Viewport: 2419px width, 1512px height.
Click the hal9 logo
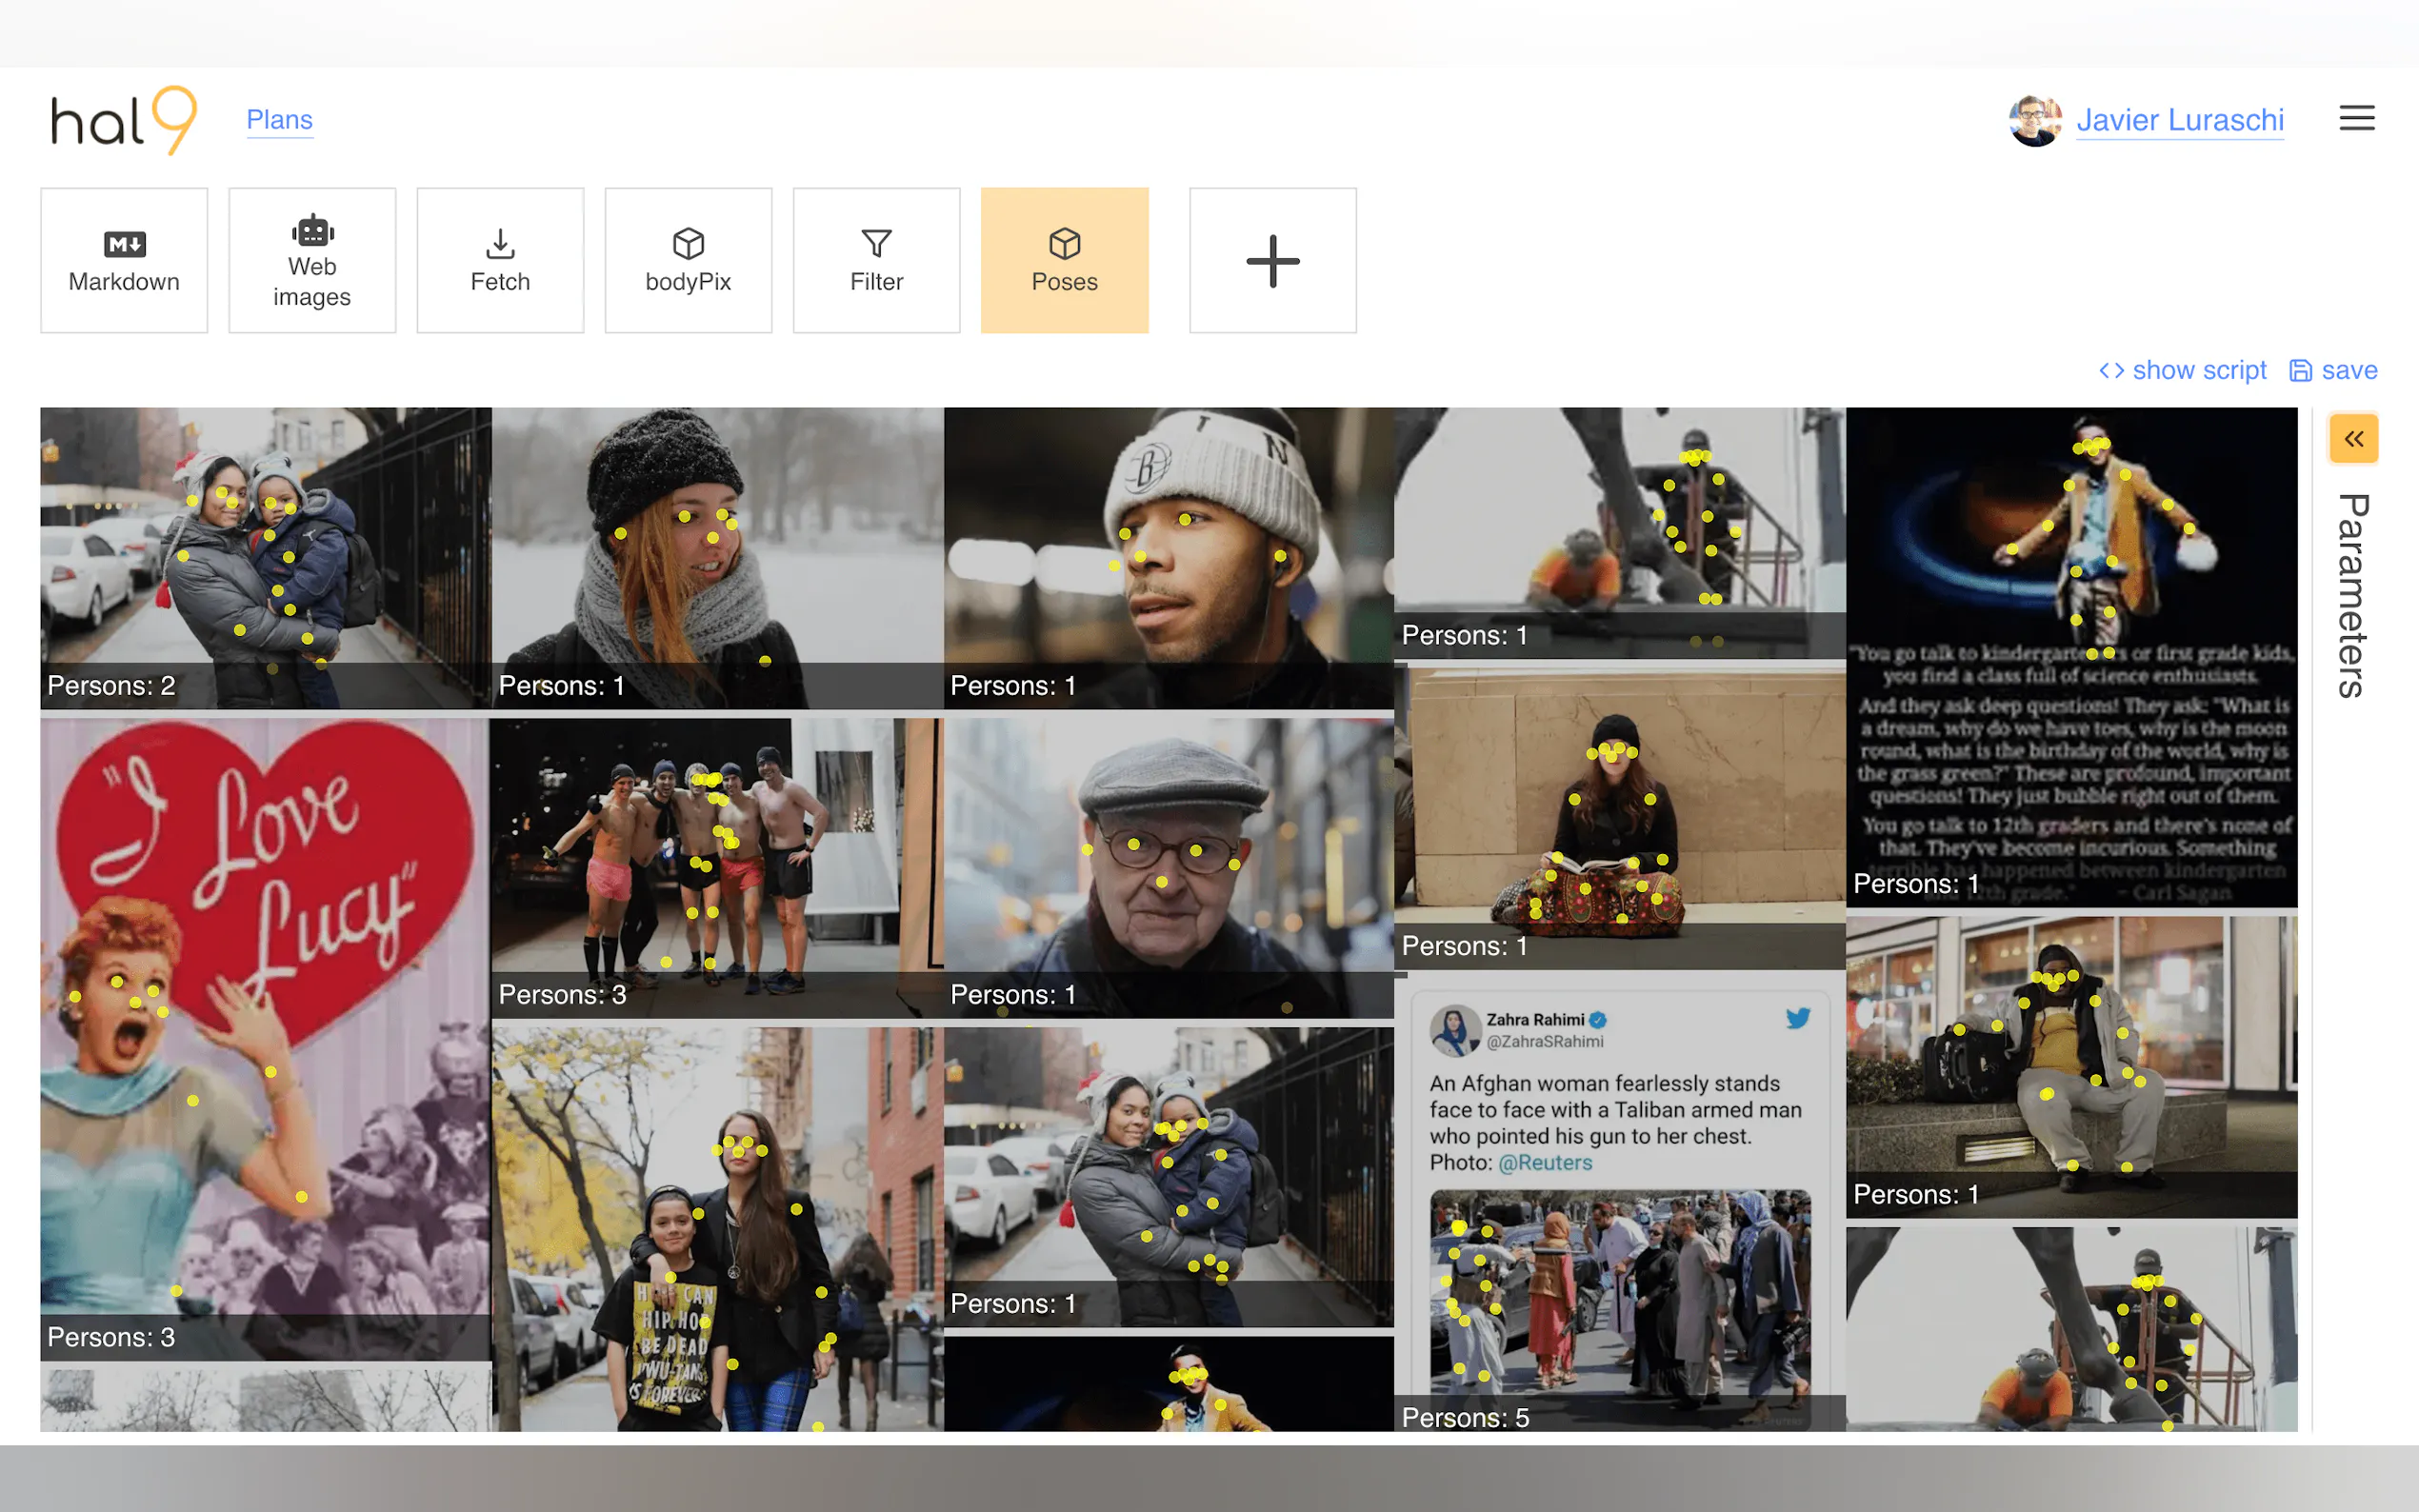pyautogui.click(x=124, y=120)
